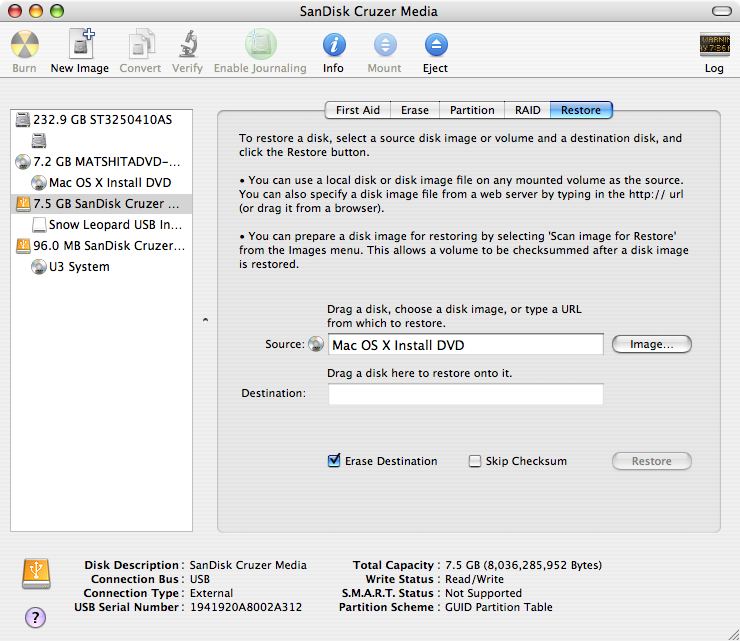This screenshot has width=740, height=641.
Task: Click the Restore button
Action: click(652, 461)
